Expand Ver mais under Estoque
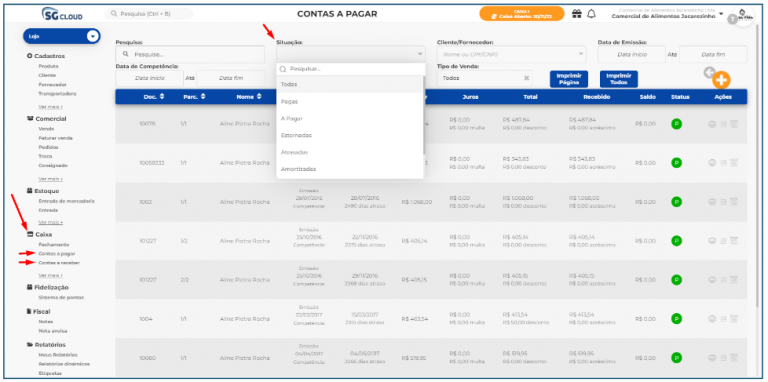Viewport: 768px width, 382px height. (x=50, y=222)
